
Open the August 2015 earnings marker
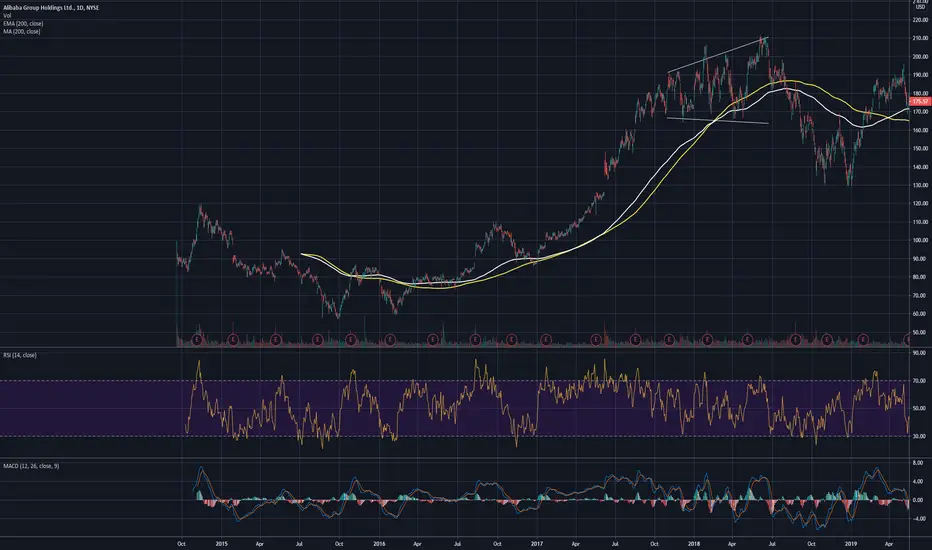(317, 340)
